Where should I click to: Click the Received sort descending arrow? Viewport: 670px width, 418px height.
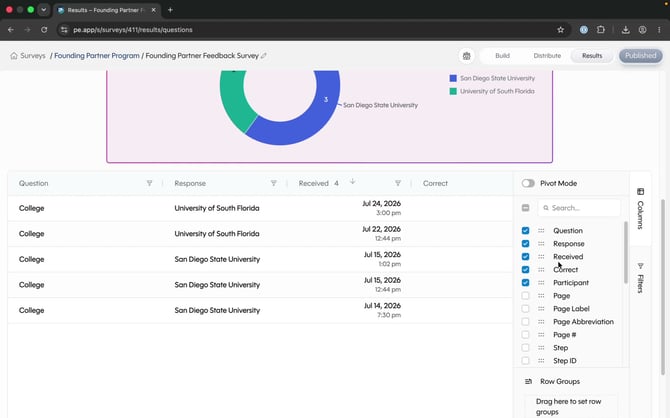[x=353, y=182]
